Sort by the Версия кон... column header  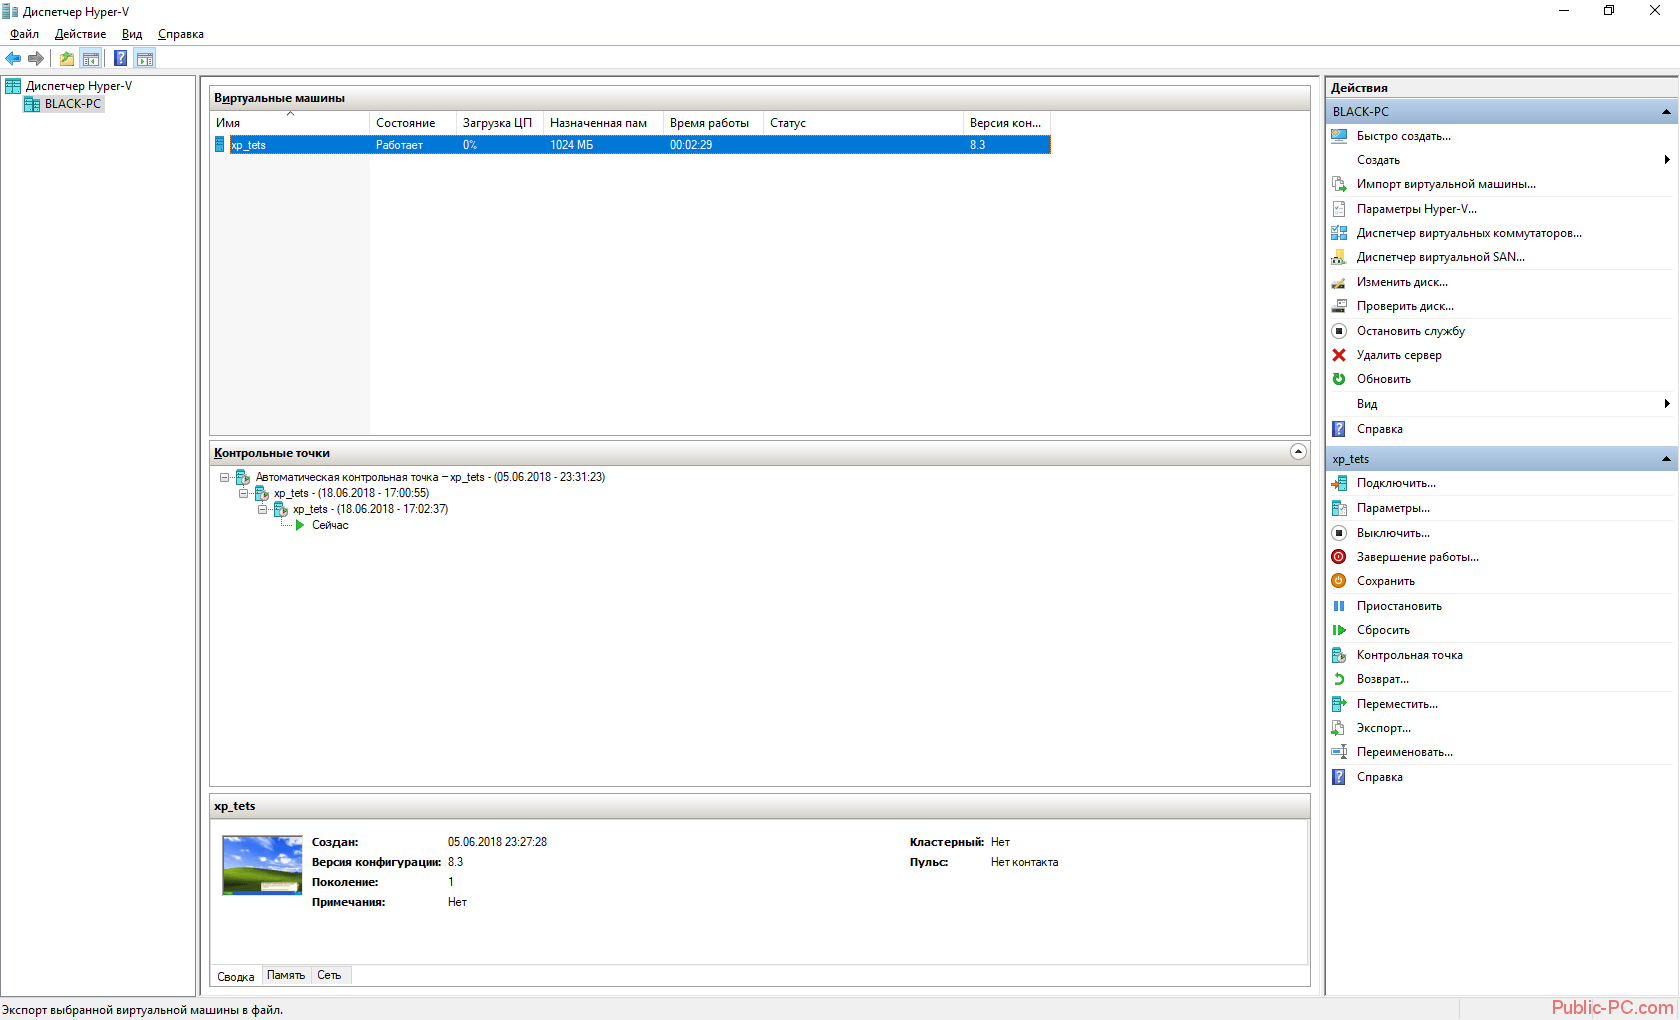point(1007,123)
